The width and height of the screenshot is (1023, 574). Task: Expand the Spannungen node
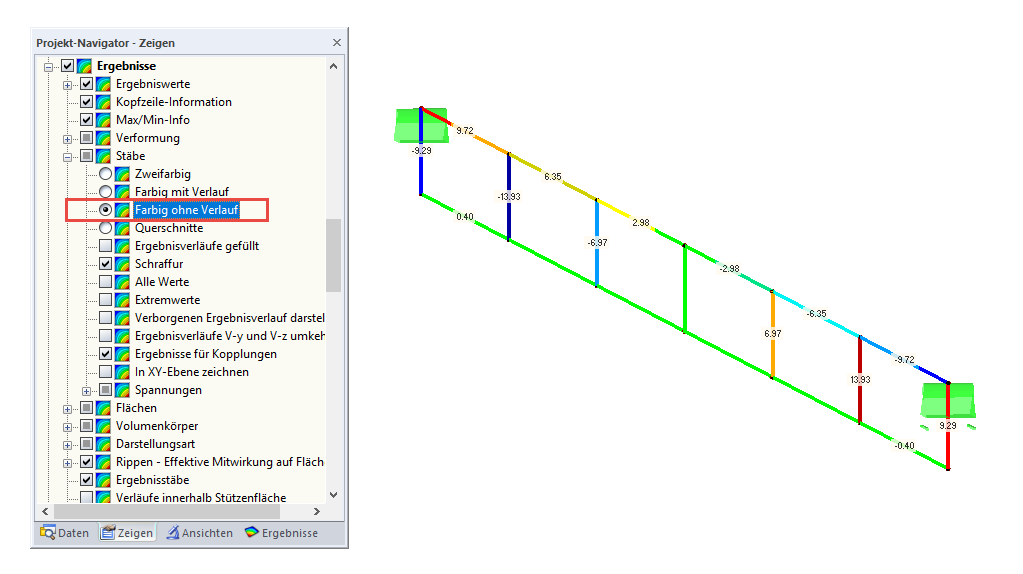[x=86, y=391]
